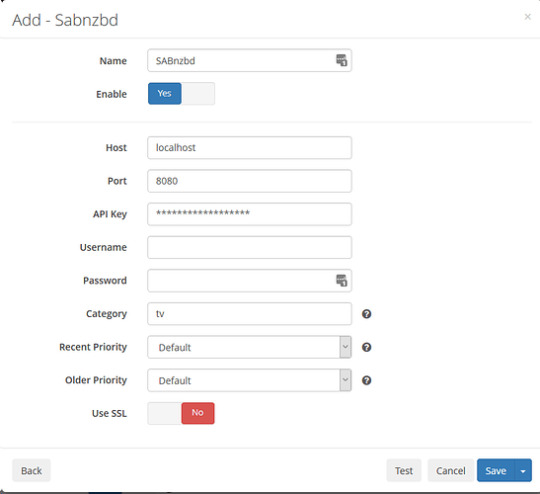Image resolution: width=540 pixels, height=494 pixels.
Task: Expand the Older Priority dropdown
Action: coord(249,380)
